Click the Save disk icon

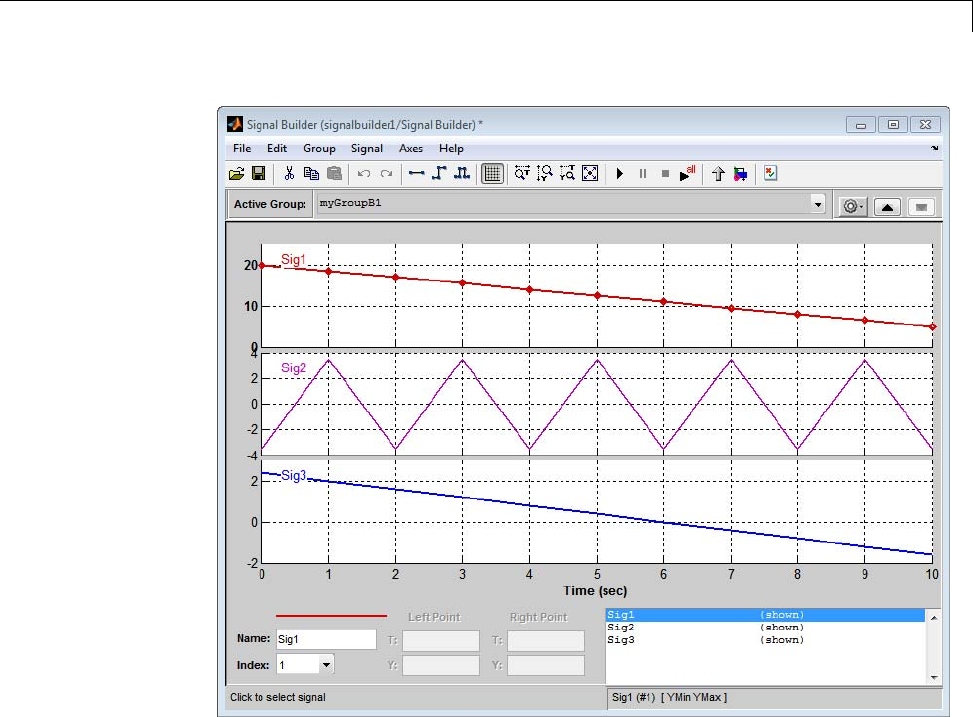pyautogui.click(x=259, y=174)
